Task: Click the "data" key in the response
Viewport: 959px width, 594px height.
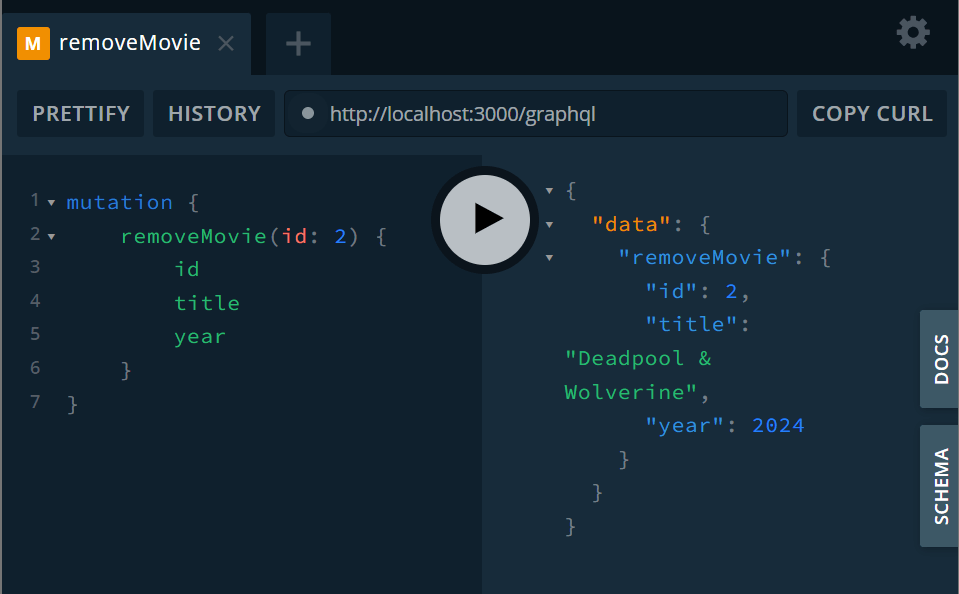Action: 632,225
